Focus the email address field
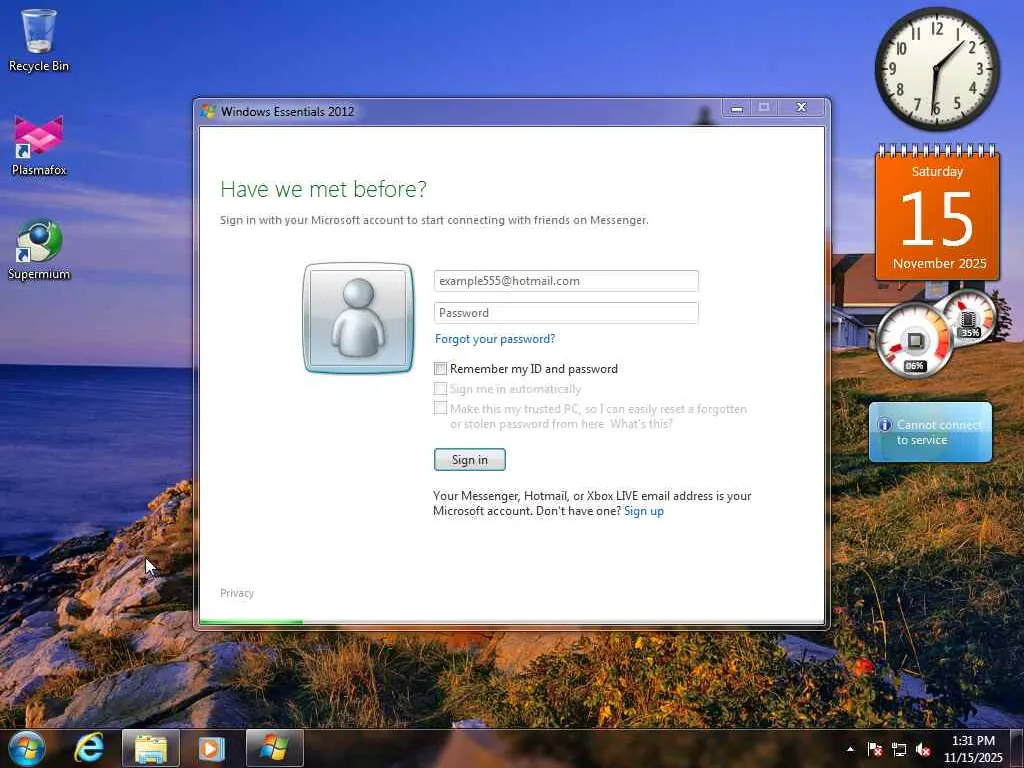This screenshot has height=768, width=1024. click(x=566, y=281)
